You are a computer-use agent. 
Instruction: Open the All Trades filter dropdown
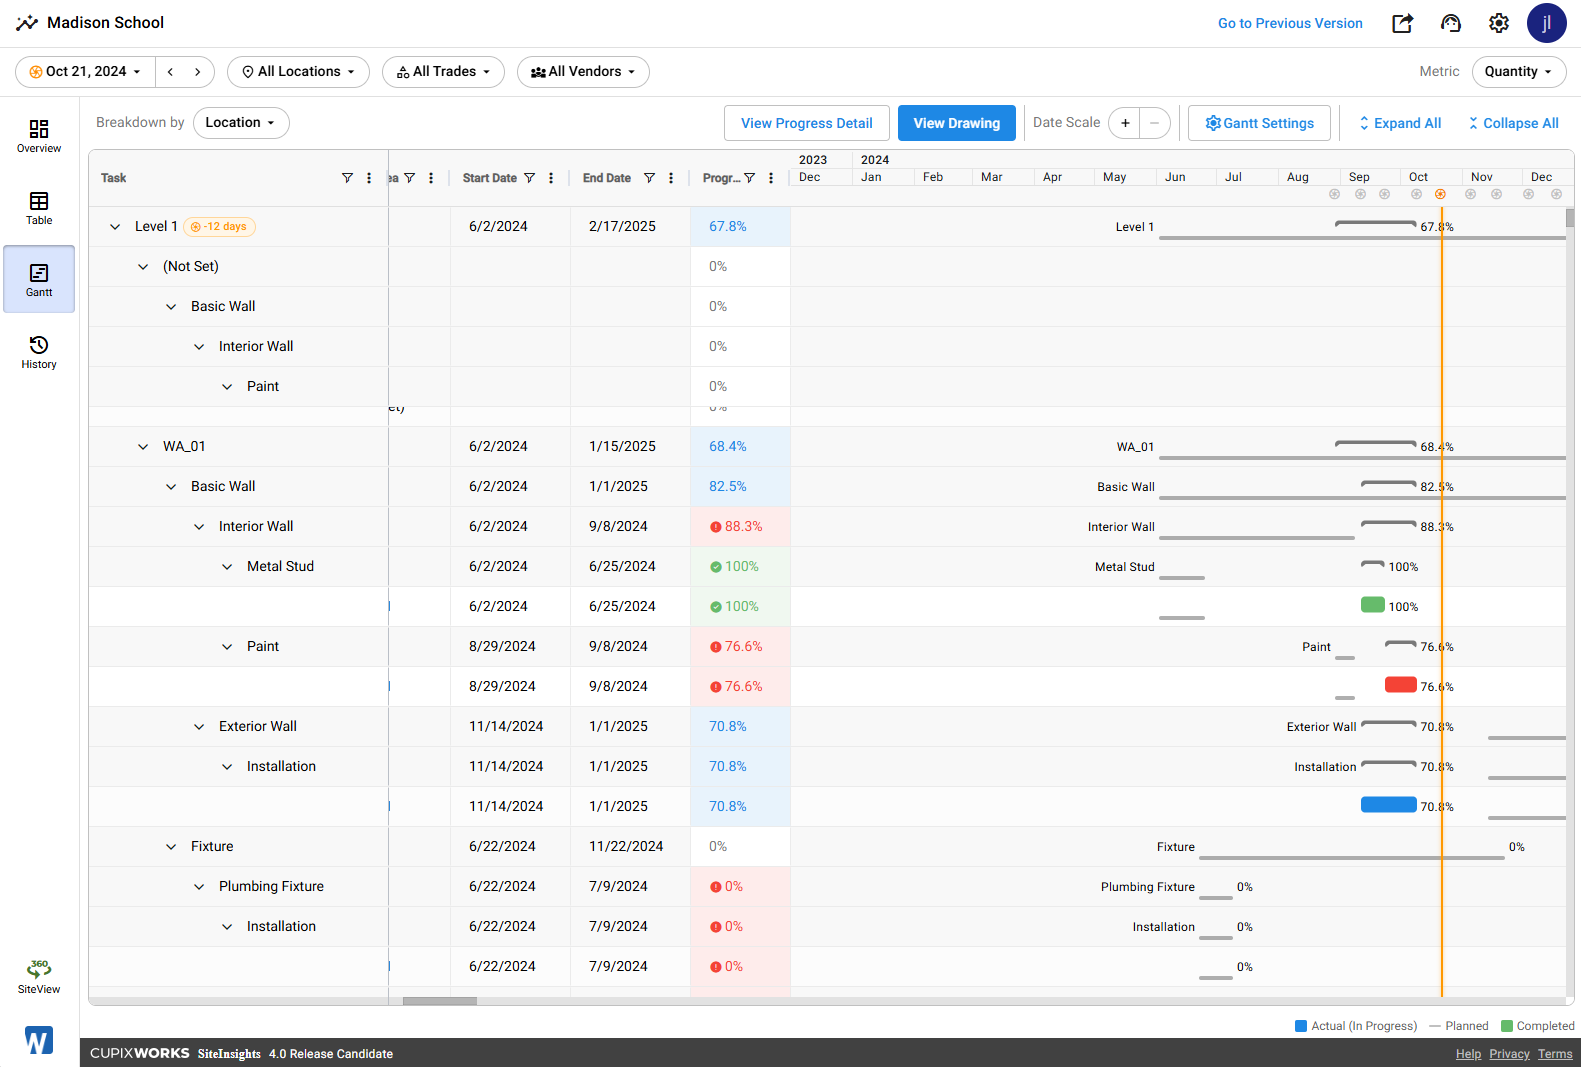pos(443,72)
